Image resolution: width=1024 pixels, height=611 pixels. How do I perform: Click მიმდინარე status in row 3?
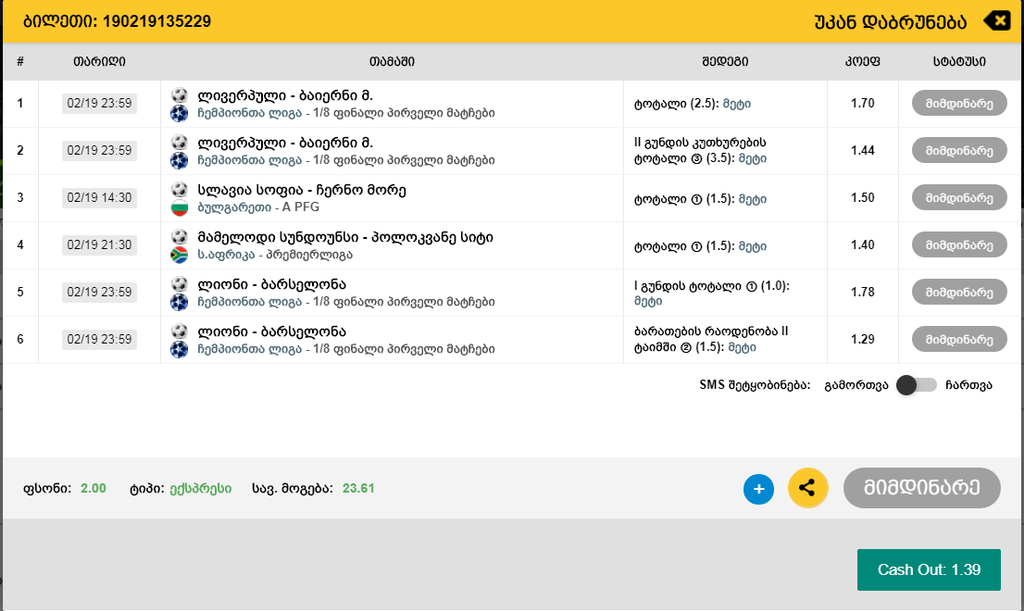click(x=959, y=198)
